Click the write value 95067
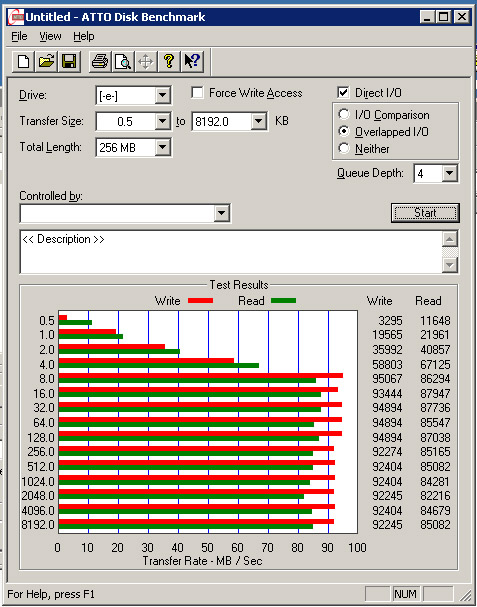The height and width of the screenshot is (607, 477). [387, 379]
